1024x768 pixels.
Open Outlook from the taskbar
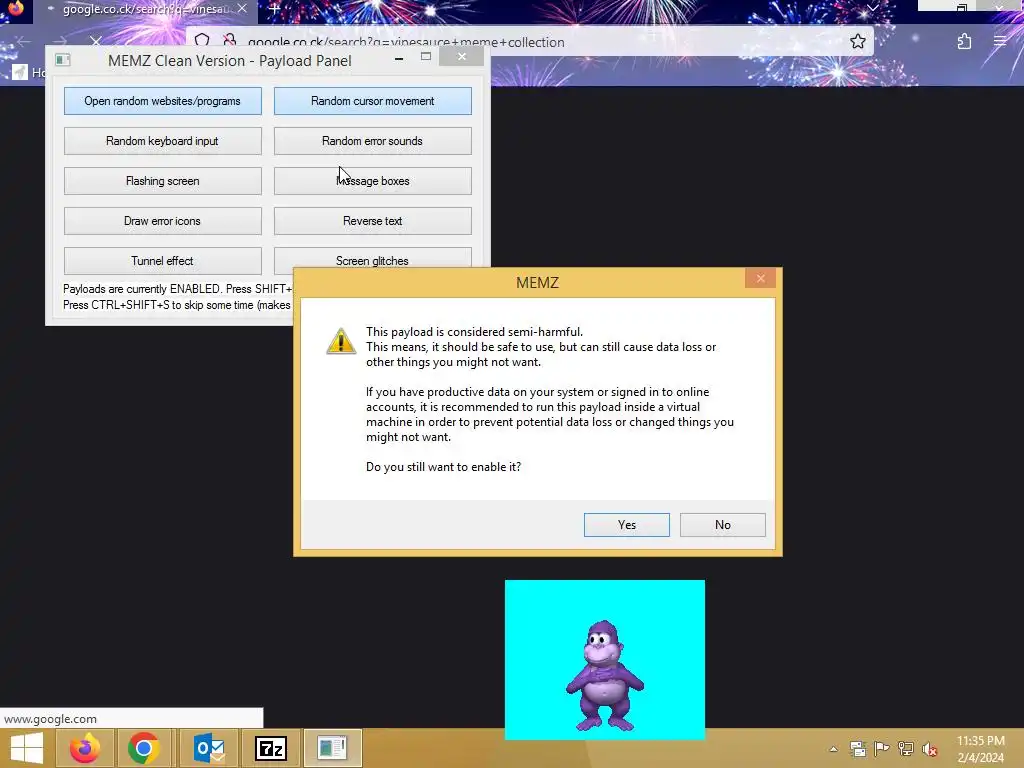click(209, 748)
